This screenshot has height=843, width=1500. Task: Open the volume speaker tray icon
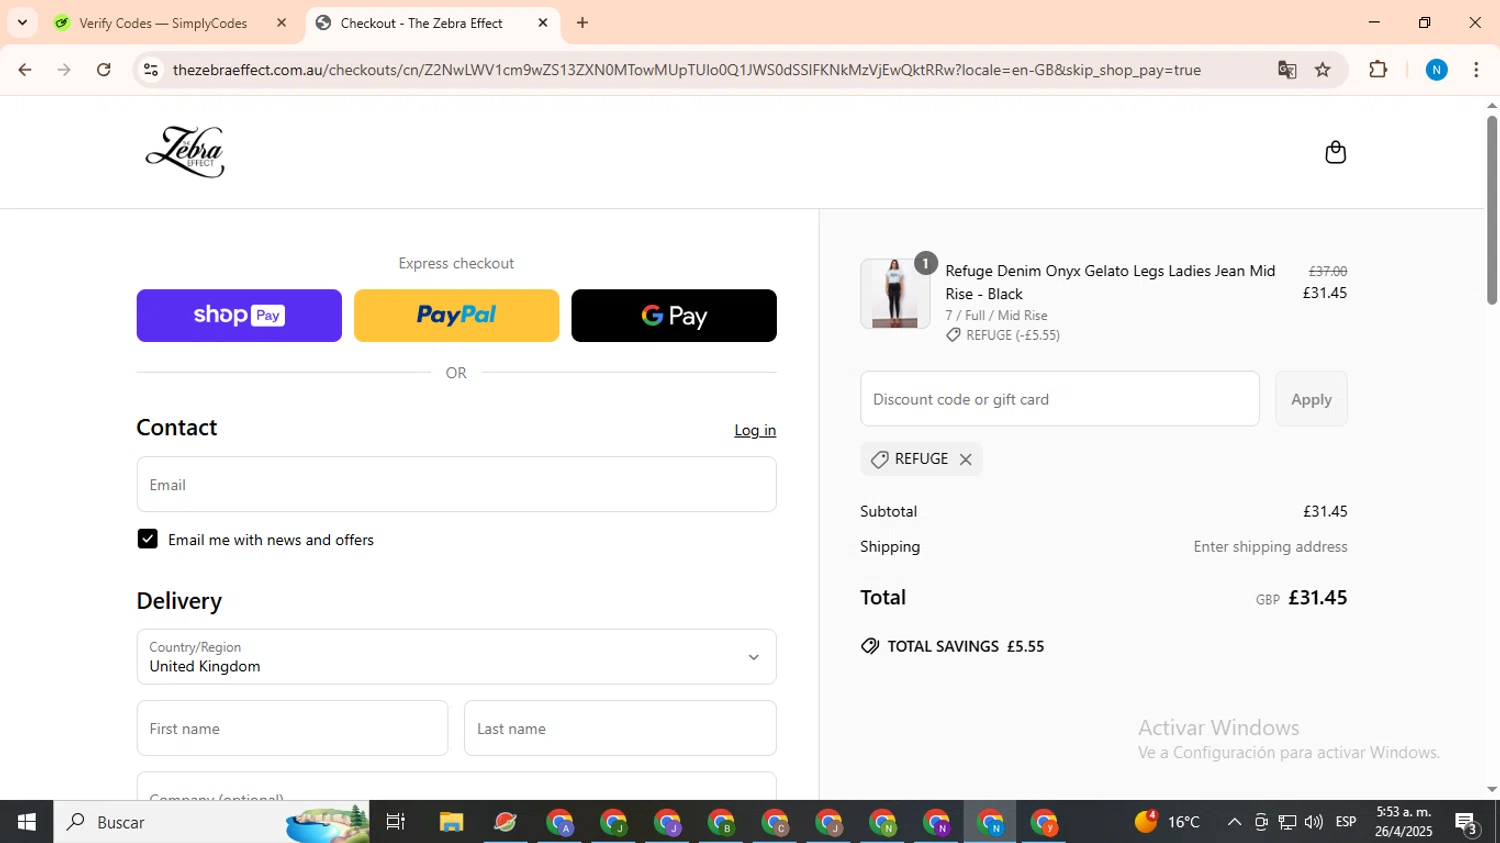[1314, 822]
